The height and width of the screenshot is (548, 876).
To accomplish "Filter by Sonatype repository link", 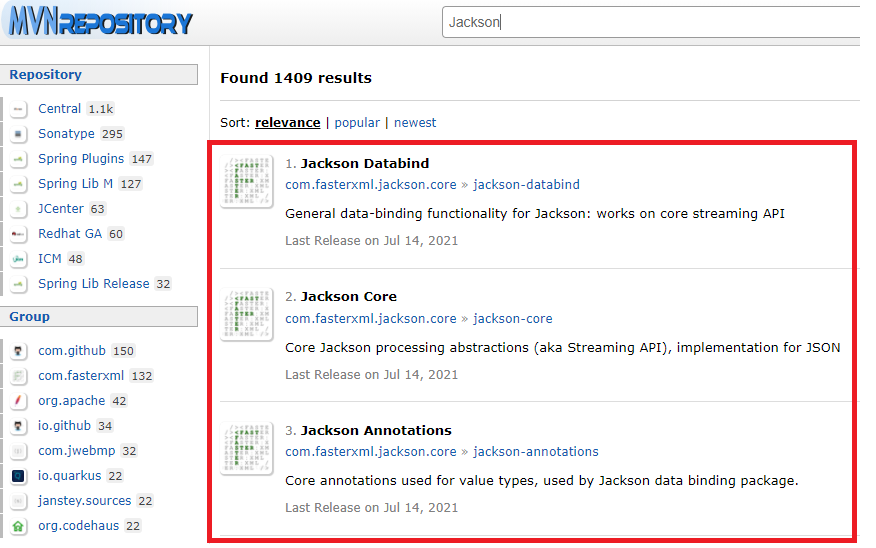I will point(66,134).
